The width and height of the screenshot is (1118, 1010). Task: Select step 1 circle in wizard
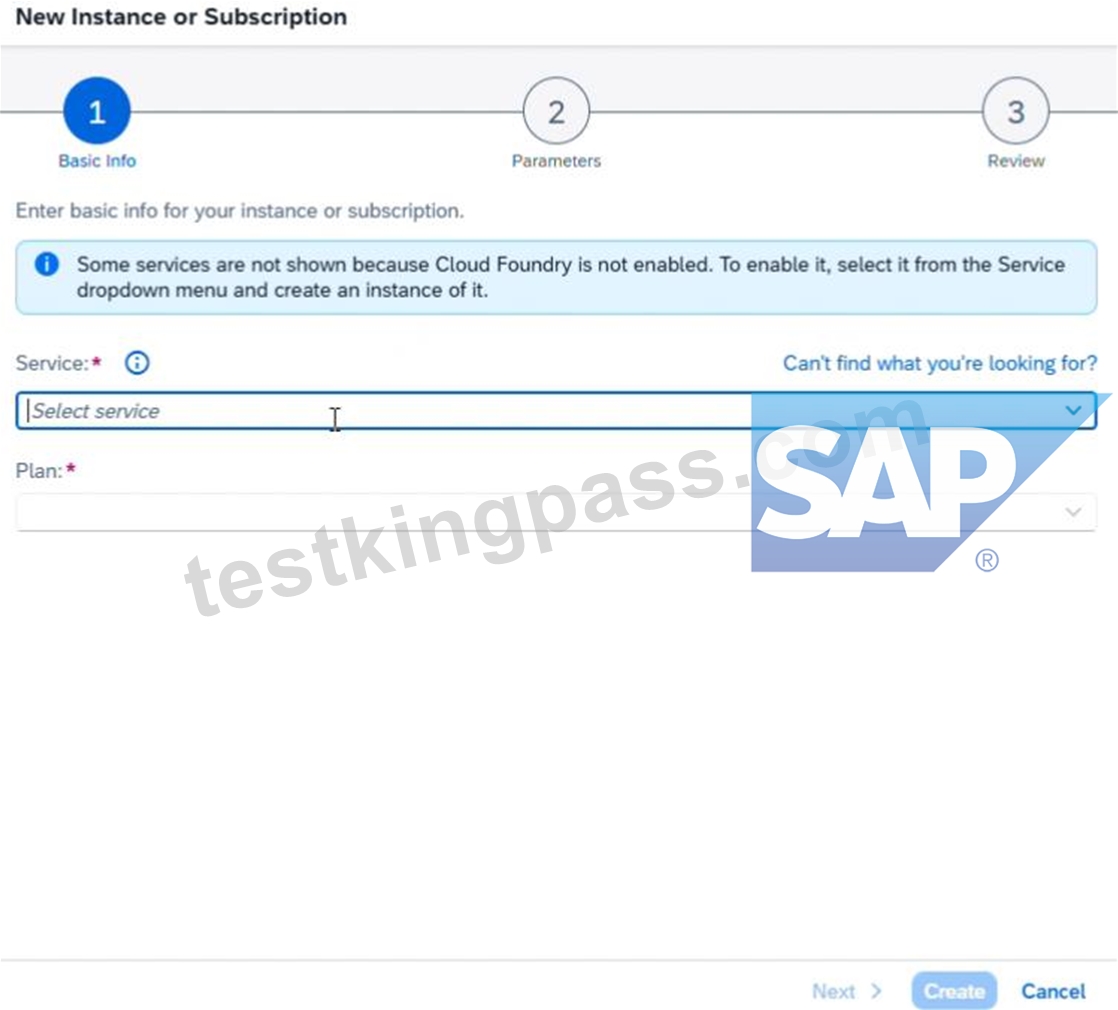[97, 110]
